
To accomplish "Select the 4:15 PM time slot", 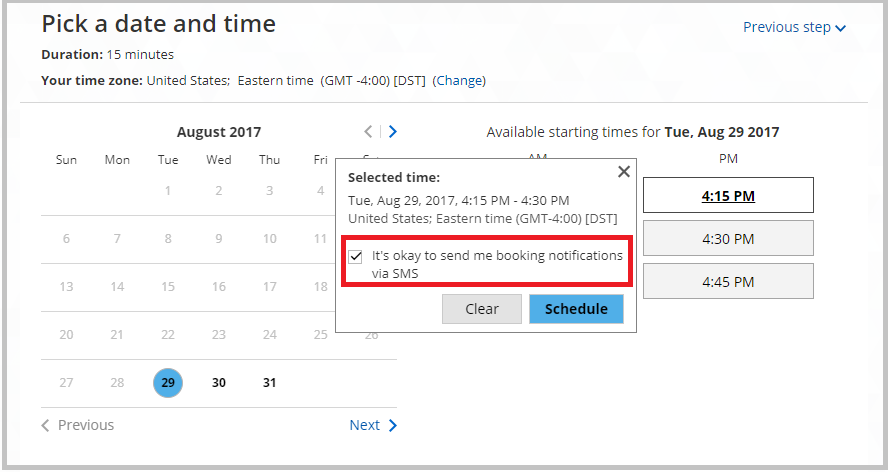I will coord(728,196).
